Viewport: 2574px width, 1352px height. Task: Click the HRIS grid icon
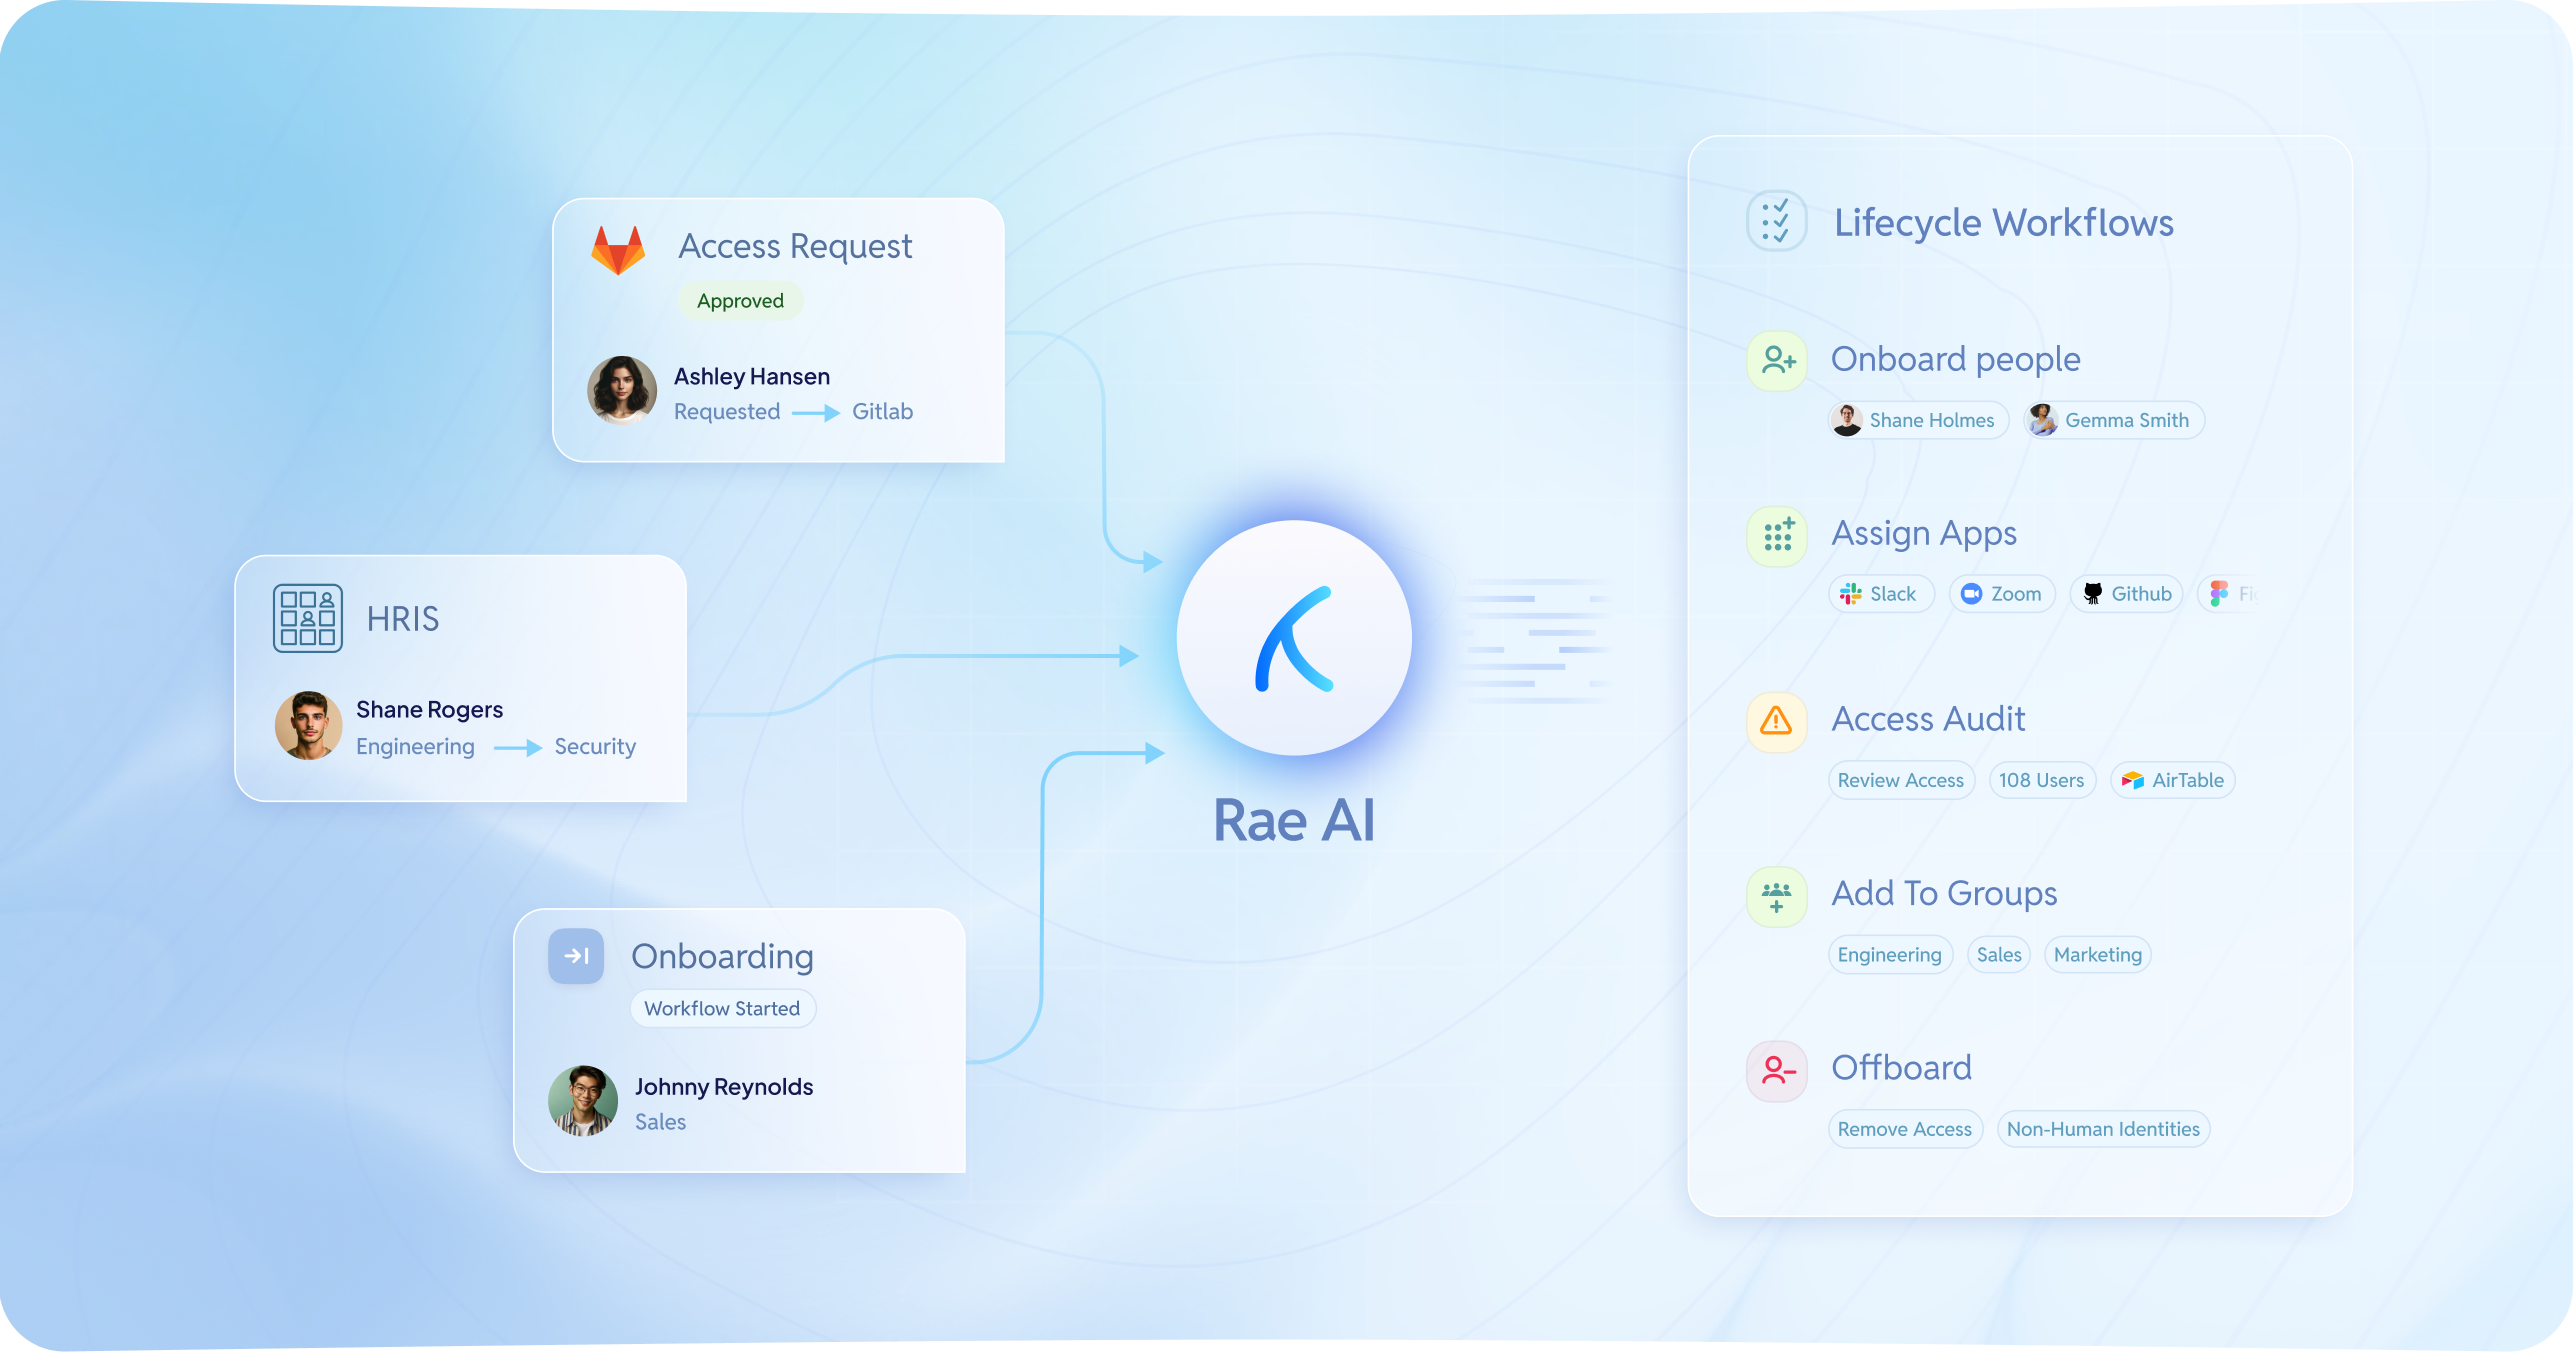click(x=308, y=618)
